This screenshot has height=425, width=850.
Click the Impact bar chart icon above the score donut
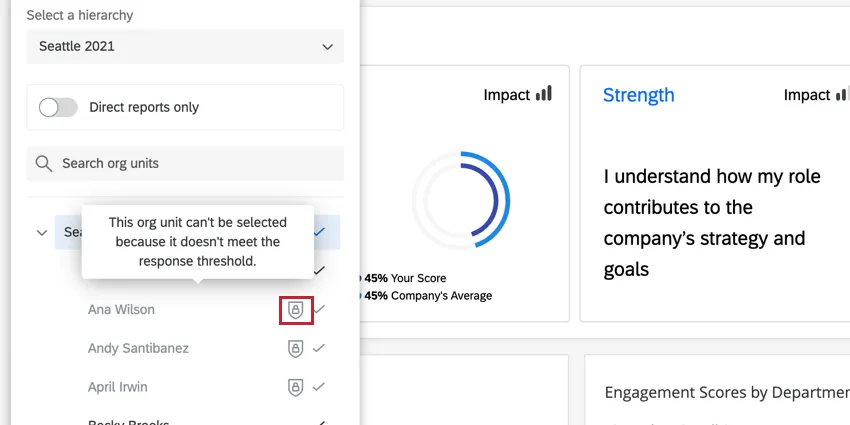pos(543,94)
